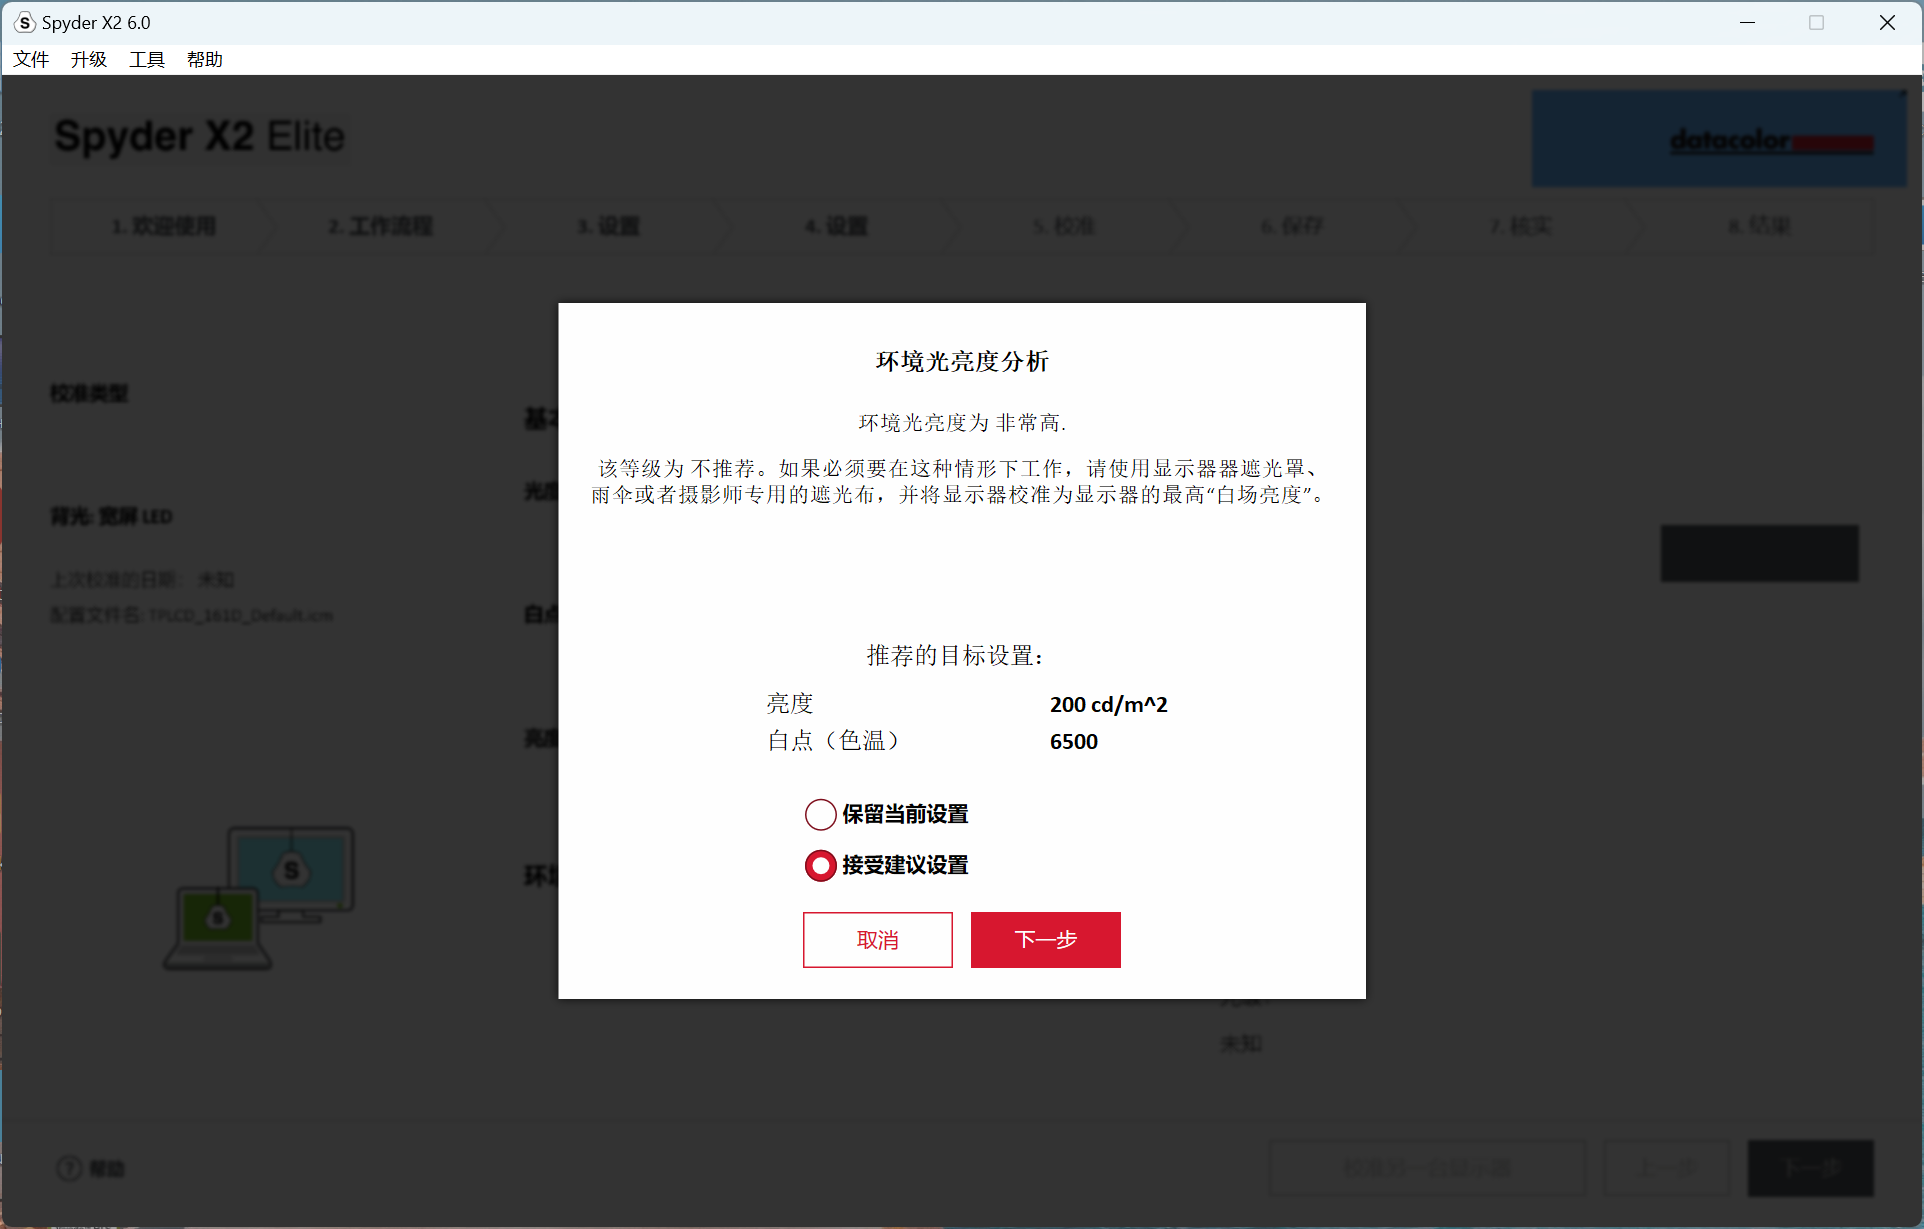Go to step 4. 设置 tab
Screen dimensions: 1924x1229
coord(836,226)
